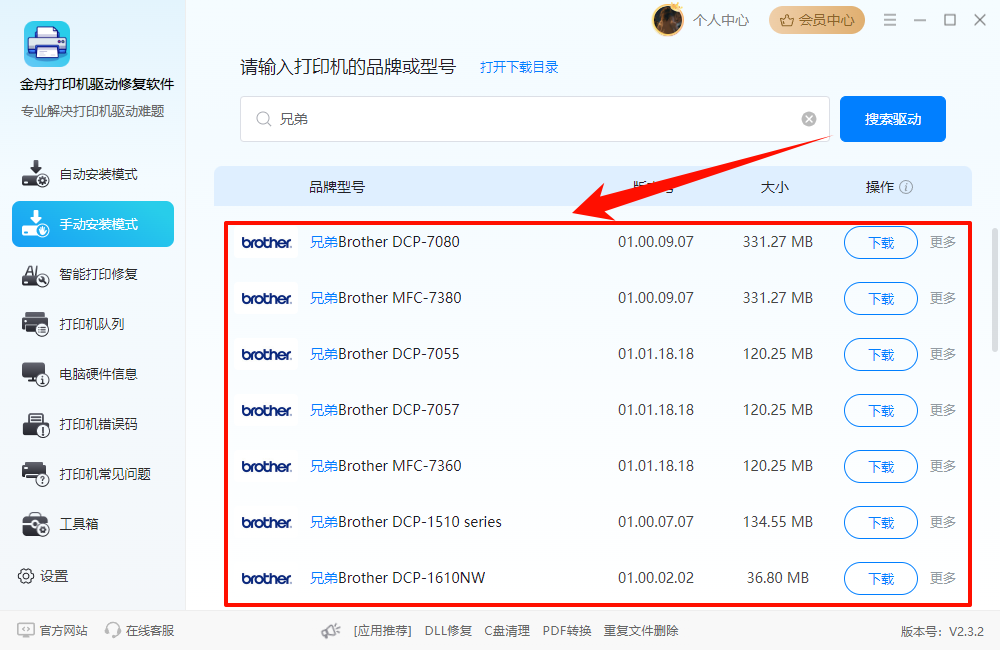This screenshot has height=650, width=1000.
Task: Expand 更多 for Brother DCP-7057
Action: 943,410
